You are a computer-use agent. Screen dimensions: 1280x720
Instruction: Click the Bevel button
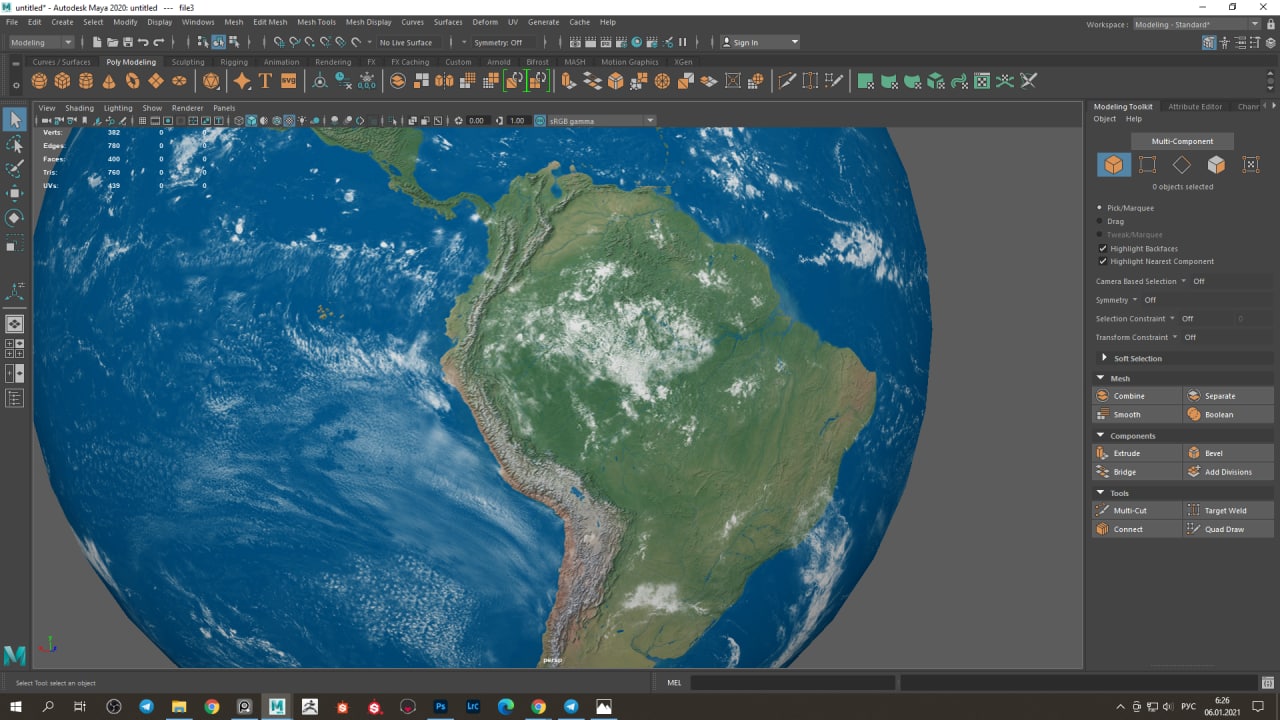coord(1228,452)
